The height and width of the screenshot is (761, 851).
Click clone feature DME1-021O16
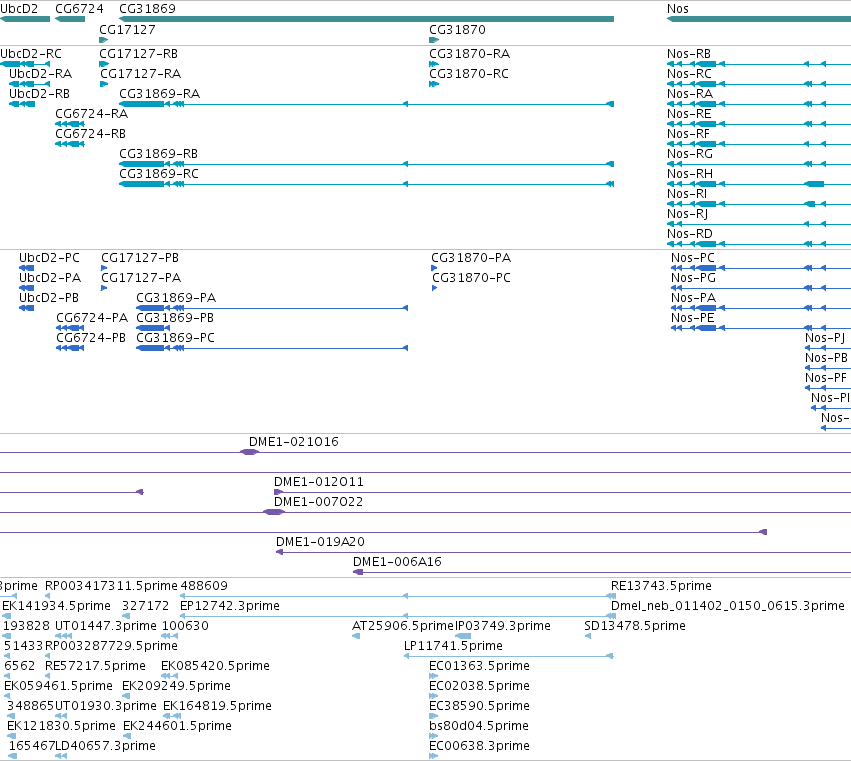point(294,442)
